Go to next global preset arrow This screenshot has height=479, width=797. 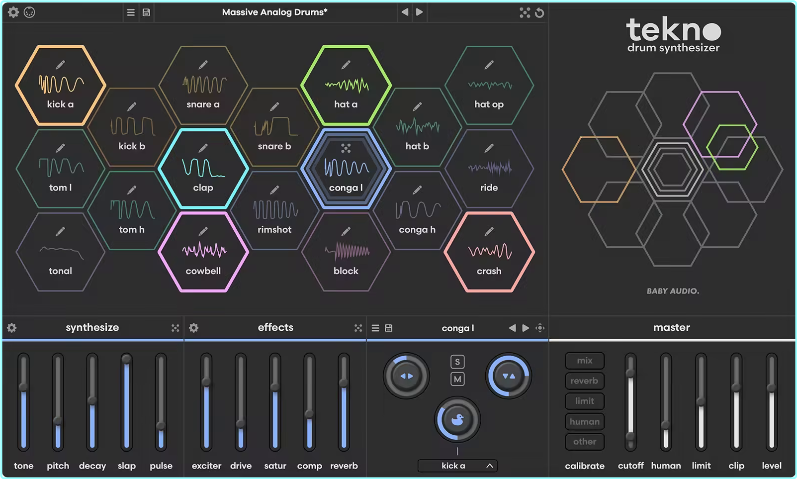click(x=419, y=12)
